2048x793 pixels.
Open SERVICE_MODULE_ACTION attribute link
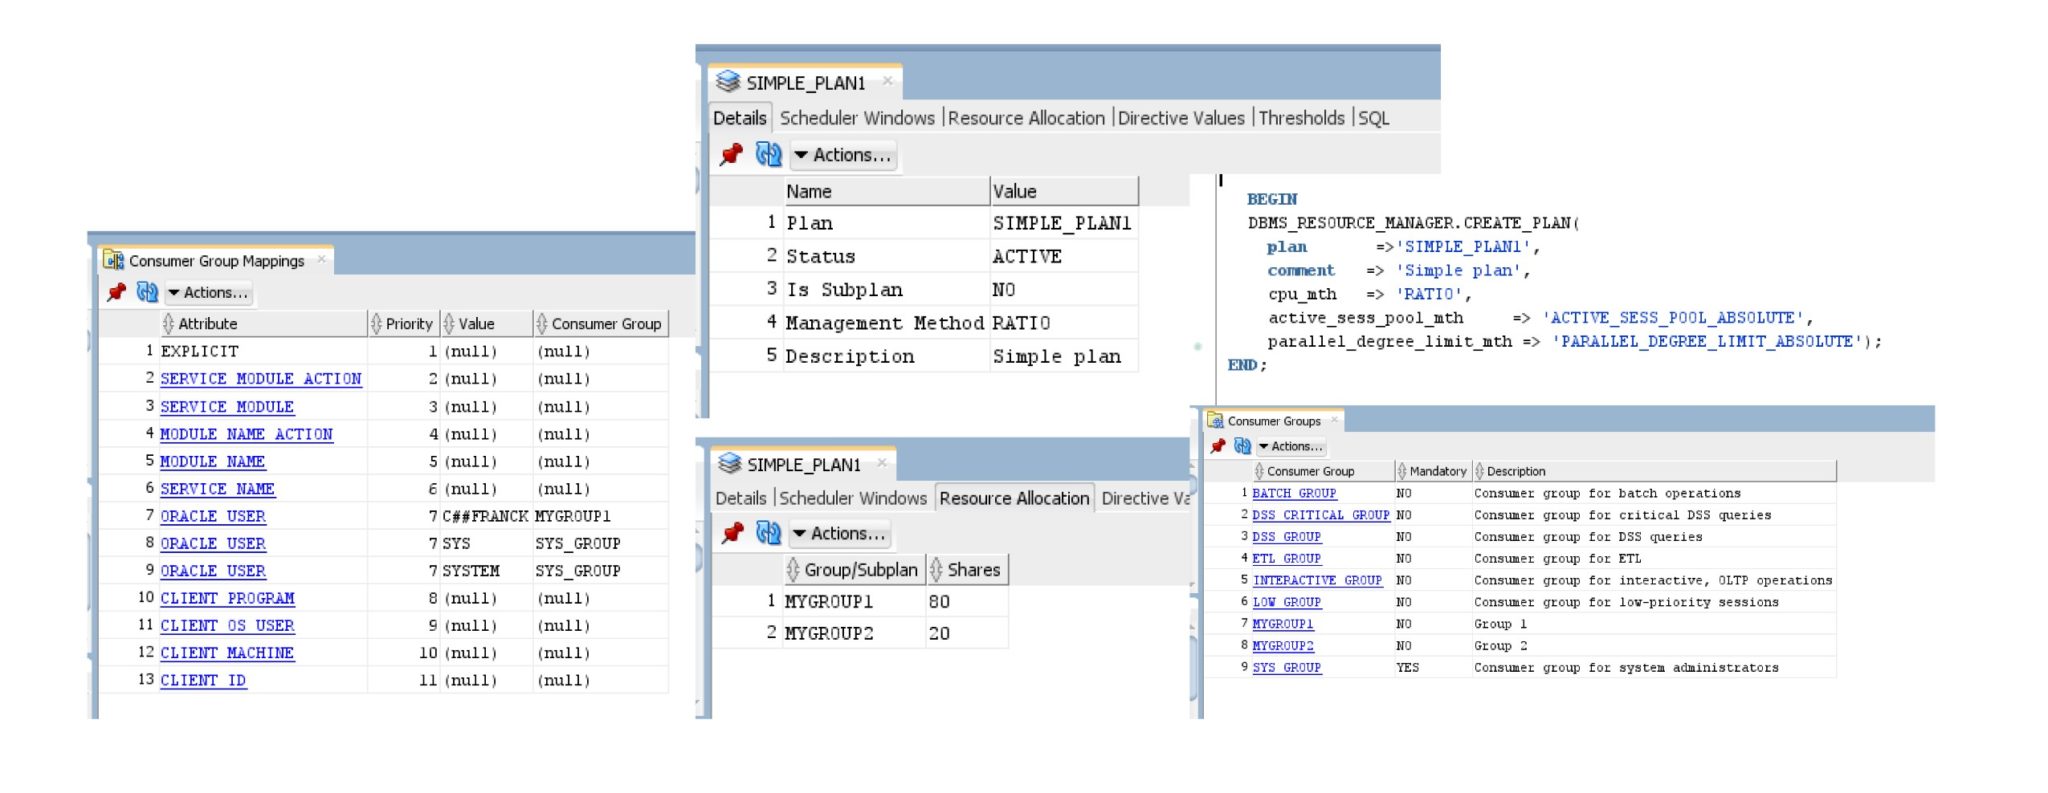click(261, 379)
